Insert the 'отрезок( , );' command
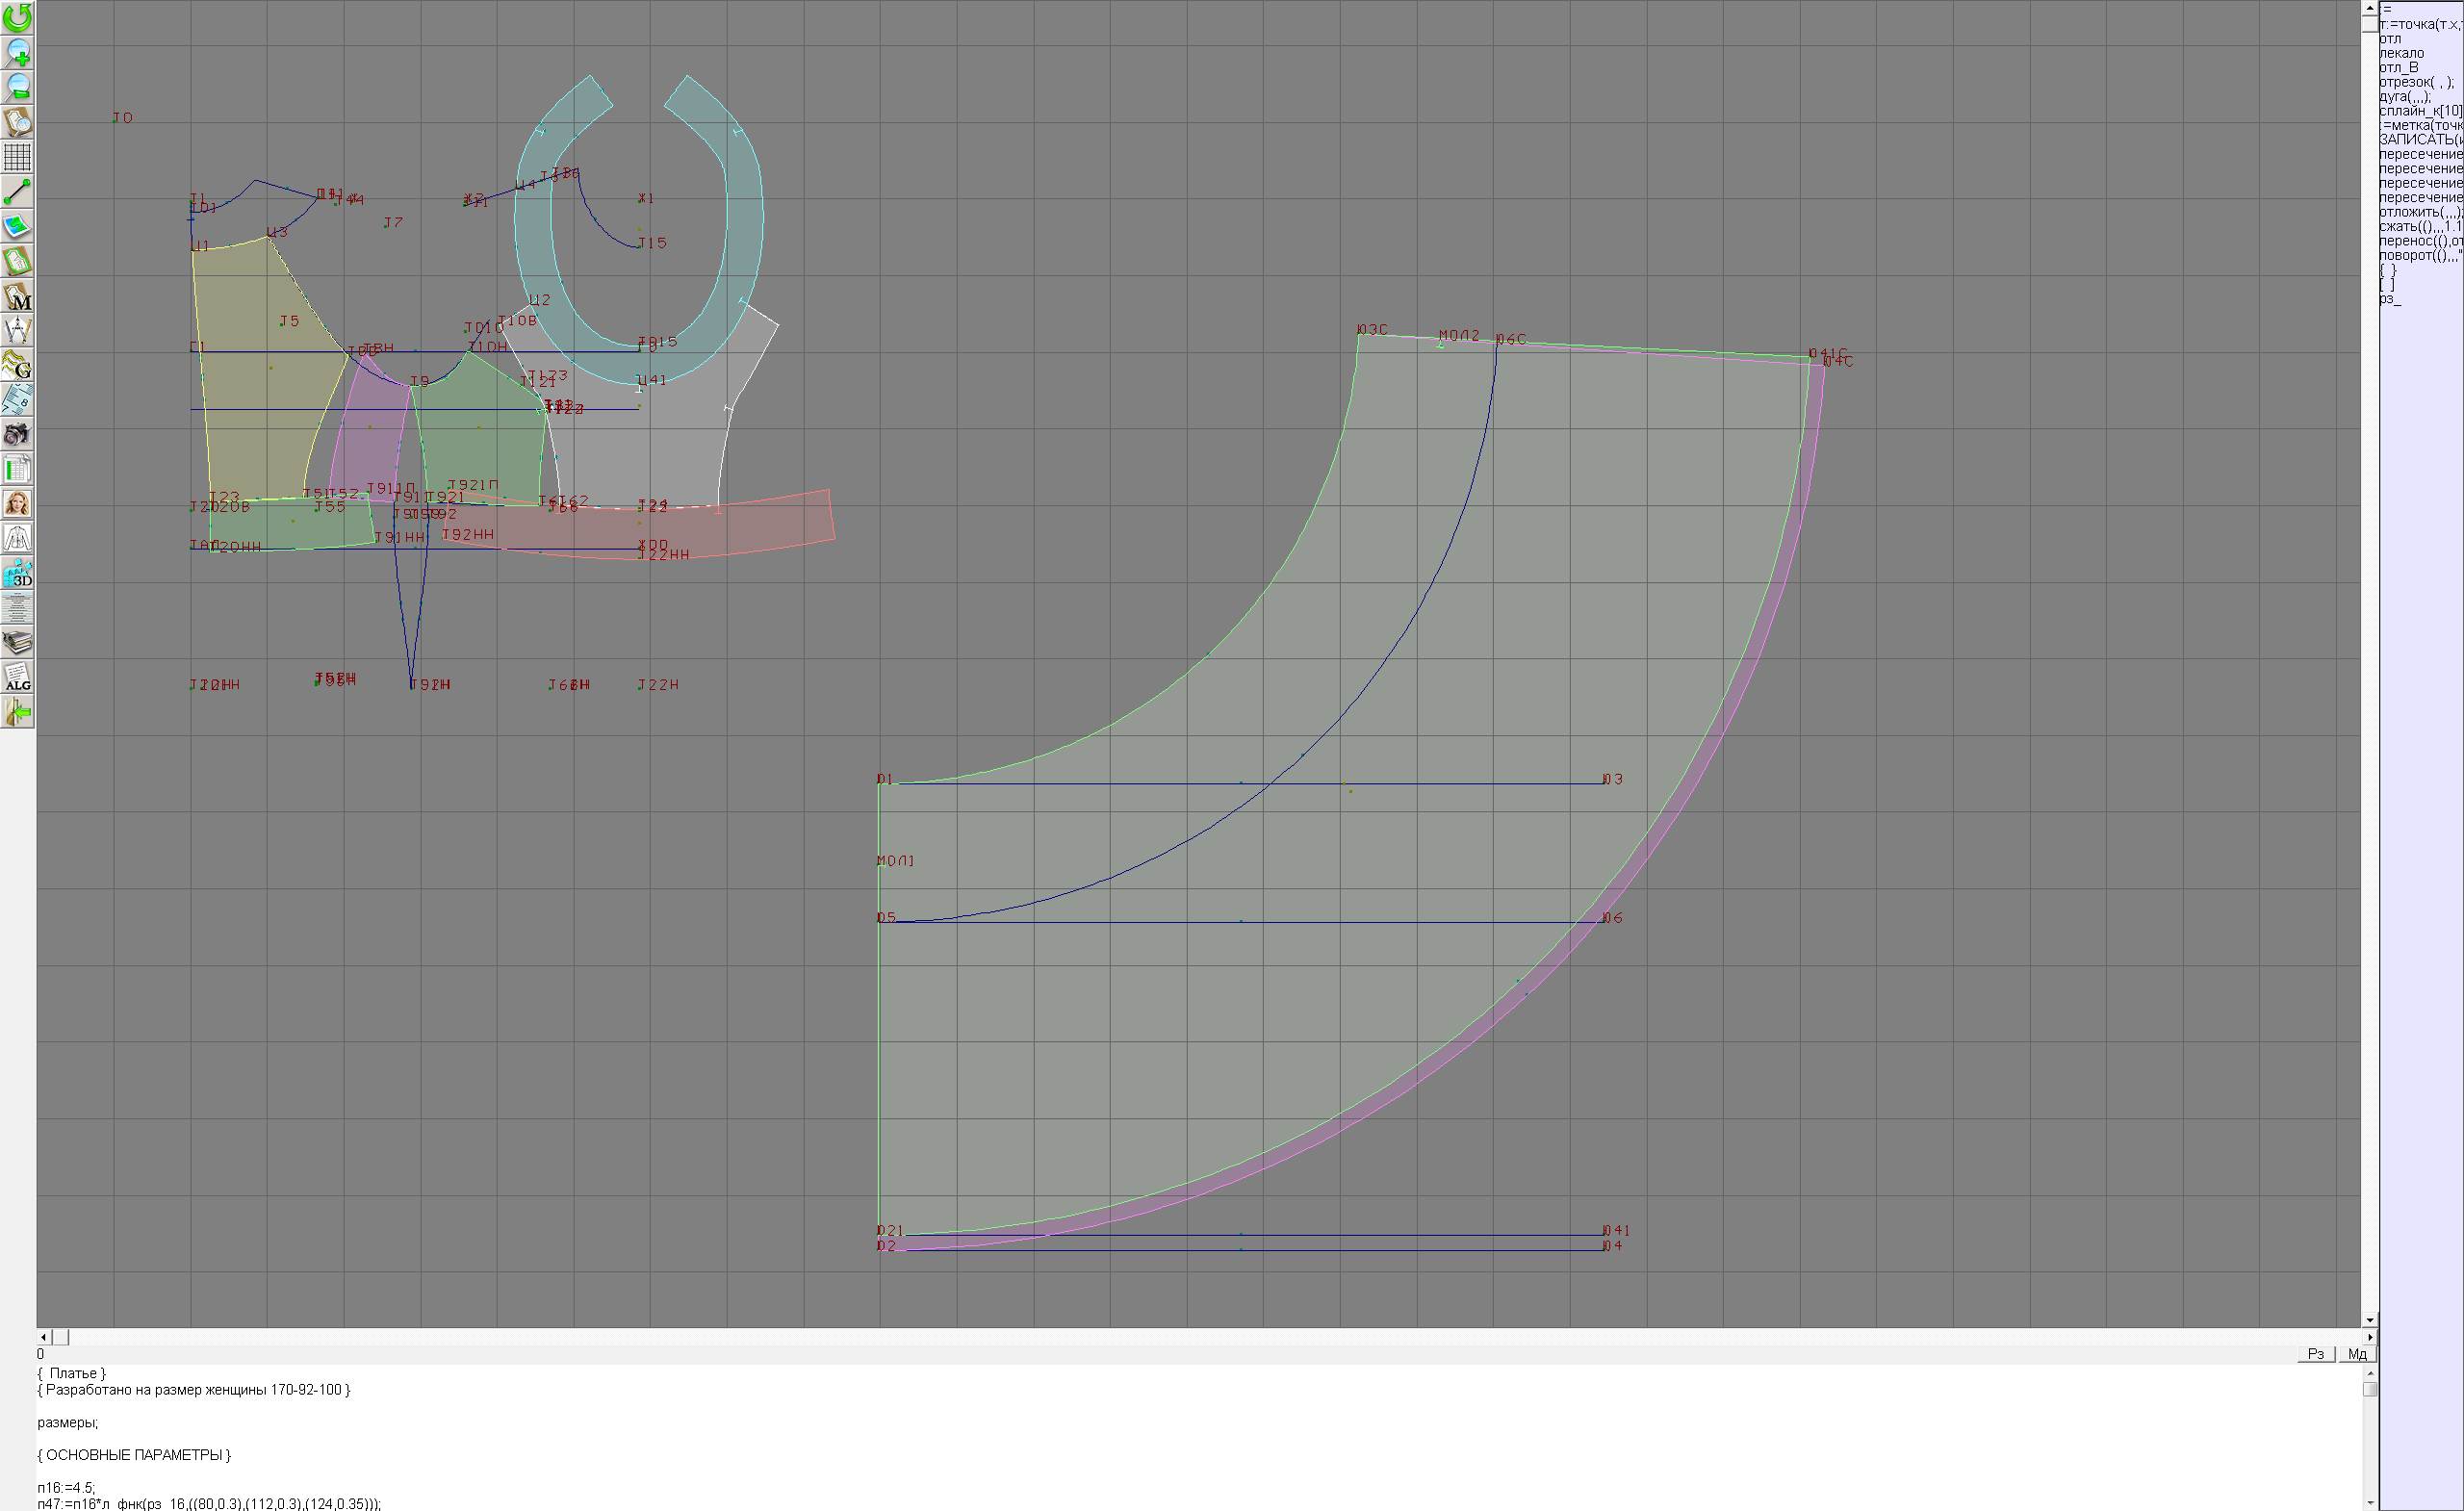The height and width of the screenshot is (1511, 2464). click(x=2414, y=82)
